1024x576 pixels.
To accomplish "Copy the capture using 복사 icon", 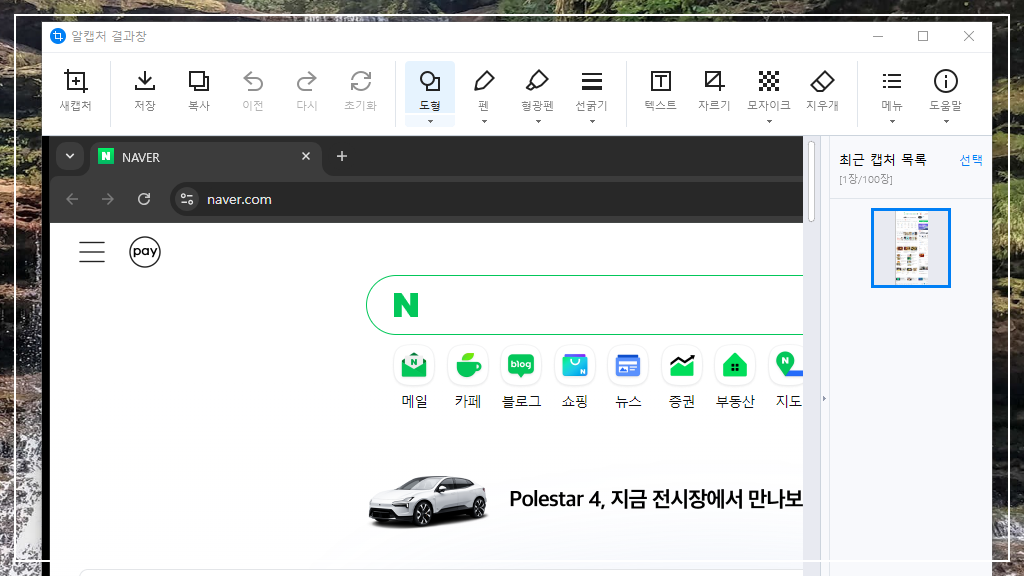I will (x=199, y=81).
